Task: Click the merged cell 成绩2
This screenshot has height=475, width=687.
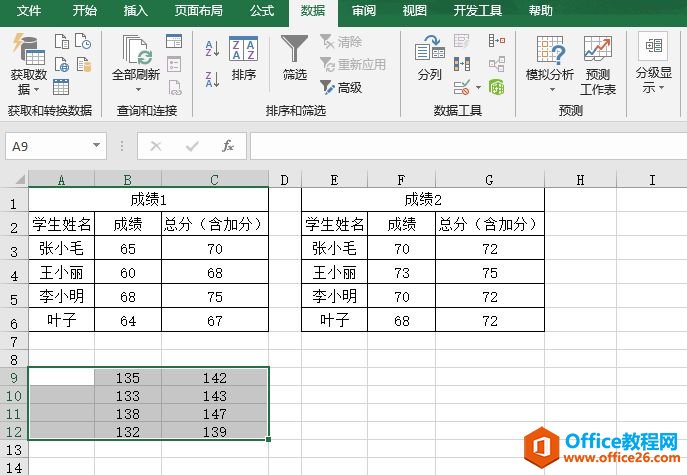Action: (x=423, y=200)
